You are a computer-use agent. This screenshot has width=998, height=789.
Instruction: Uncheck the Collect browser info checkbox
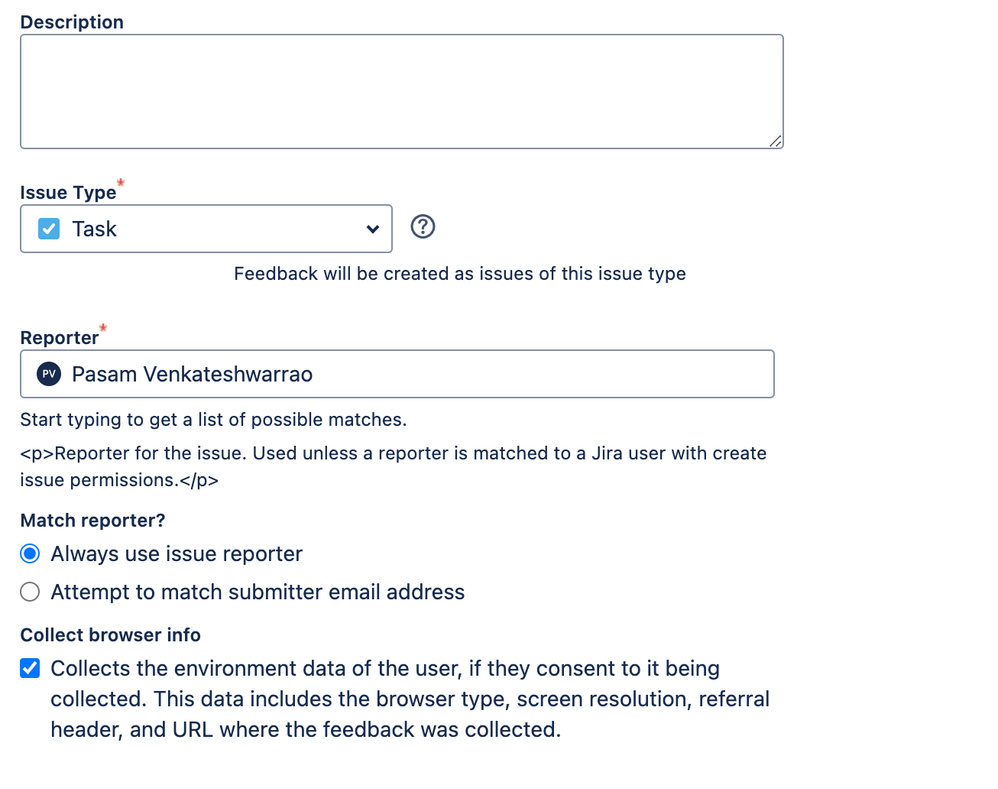coord(29,667)
